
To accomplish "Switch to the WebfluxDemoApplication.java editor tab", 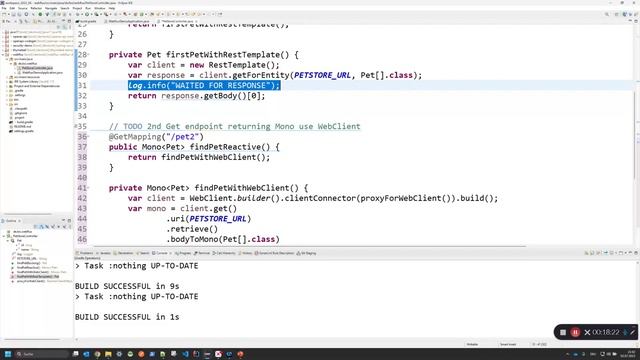I will point(128,21).
